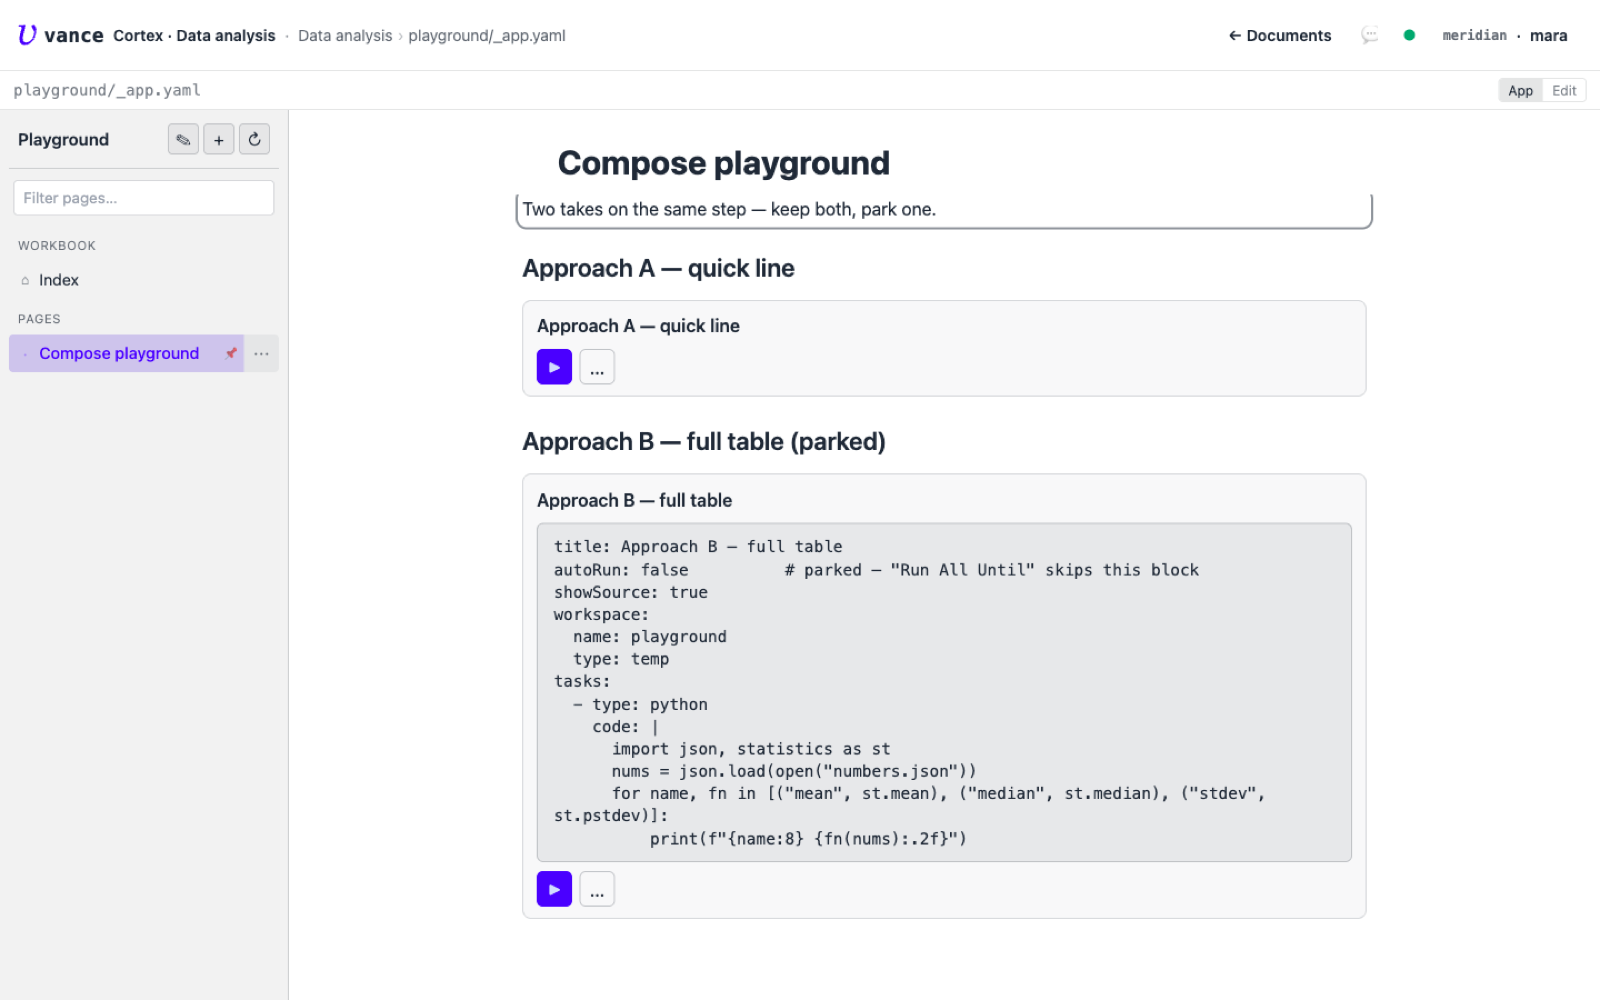Click the Playground sidebar title
This screenshot has height=1000, width=1600.
pos(63,140)
